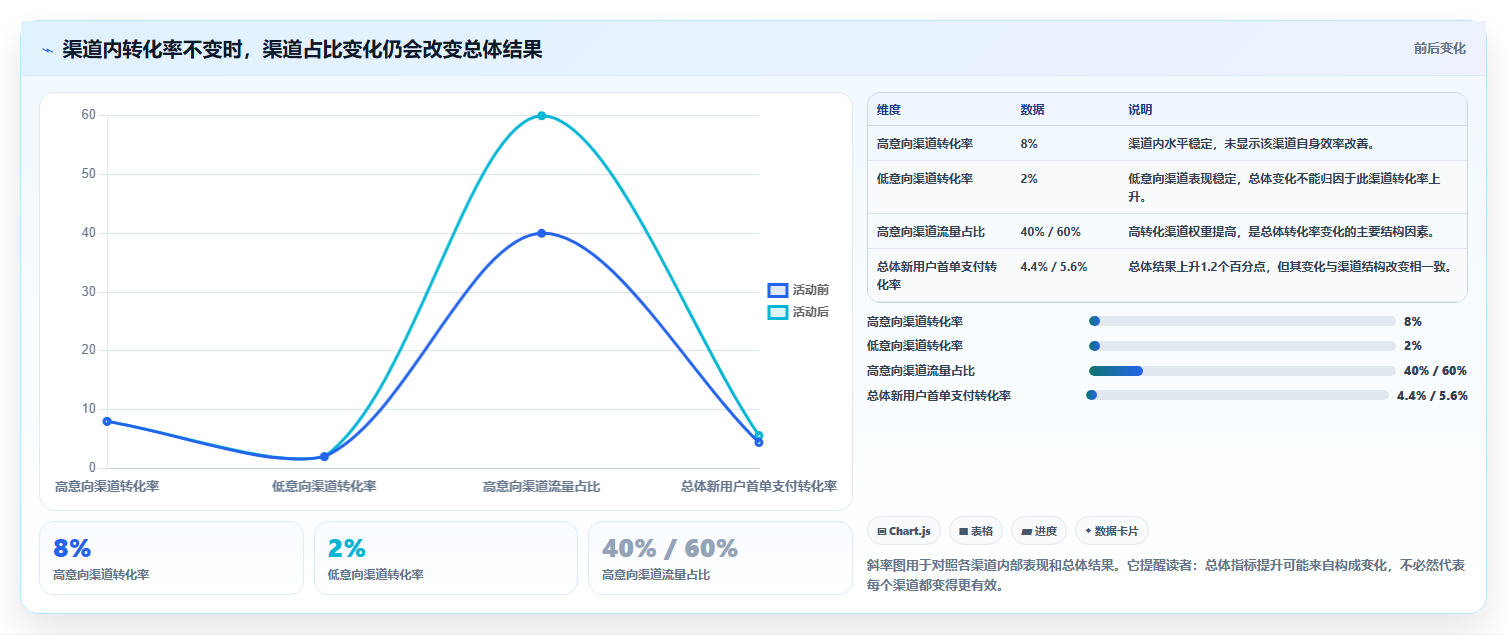The height and width of the screenshot is (635, 1507).
Task: Click the 总体新用户首单支付转化率 table row label
Action: tap(937, 275)
